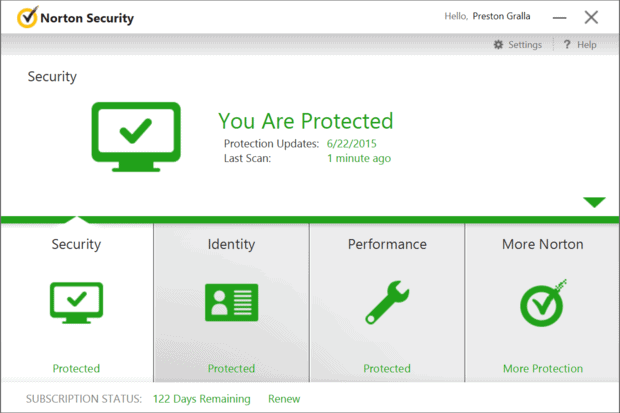Open the Help text link
The height and width of the screenshot is (413, 620).
pyautogui.click(x=586, y=45)
